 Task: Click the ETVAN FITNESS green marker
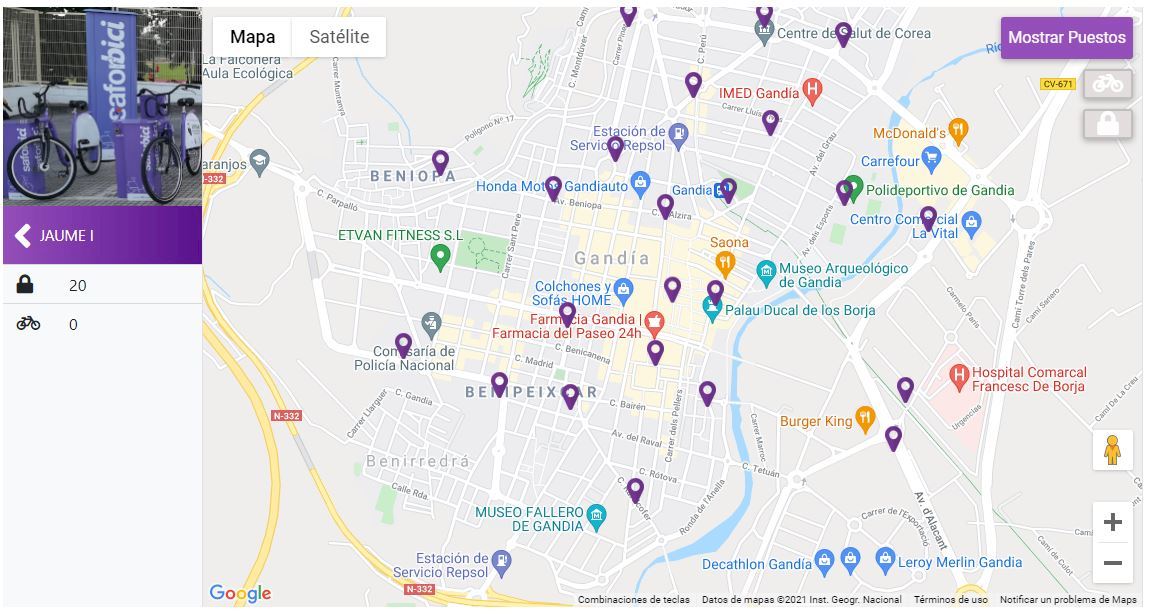pos(440,257)
